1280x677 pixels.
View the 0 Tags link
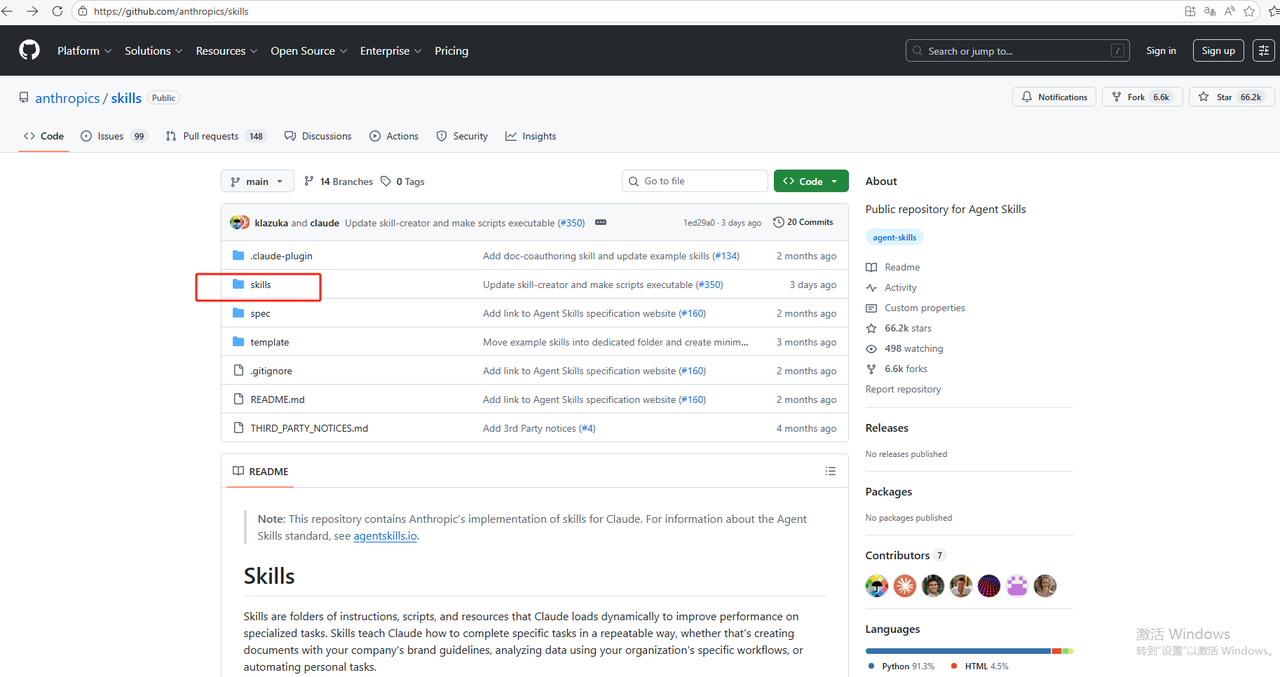403,182
